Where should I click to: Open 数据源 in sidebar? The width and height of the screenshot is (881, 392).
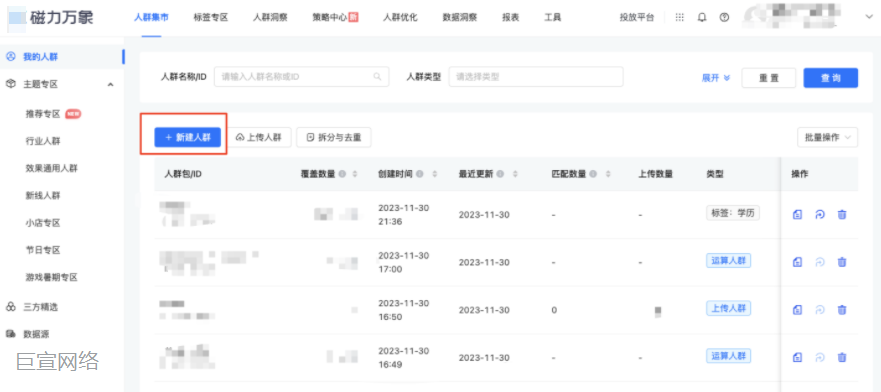36,334
